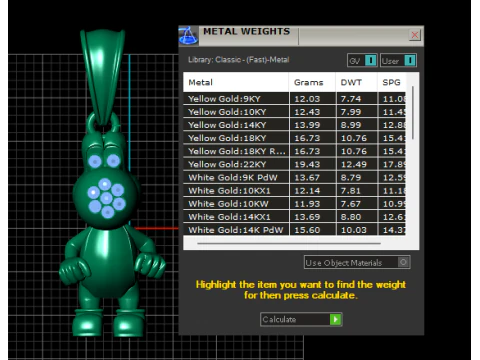Click the 13.99 grams cell
The height and width of the screenshot is (360, 480).
click(x=313, y=125)
